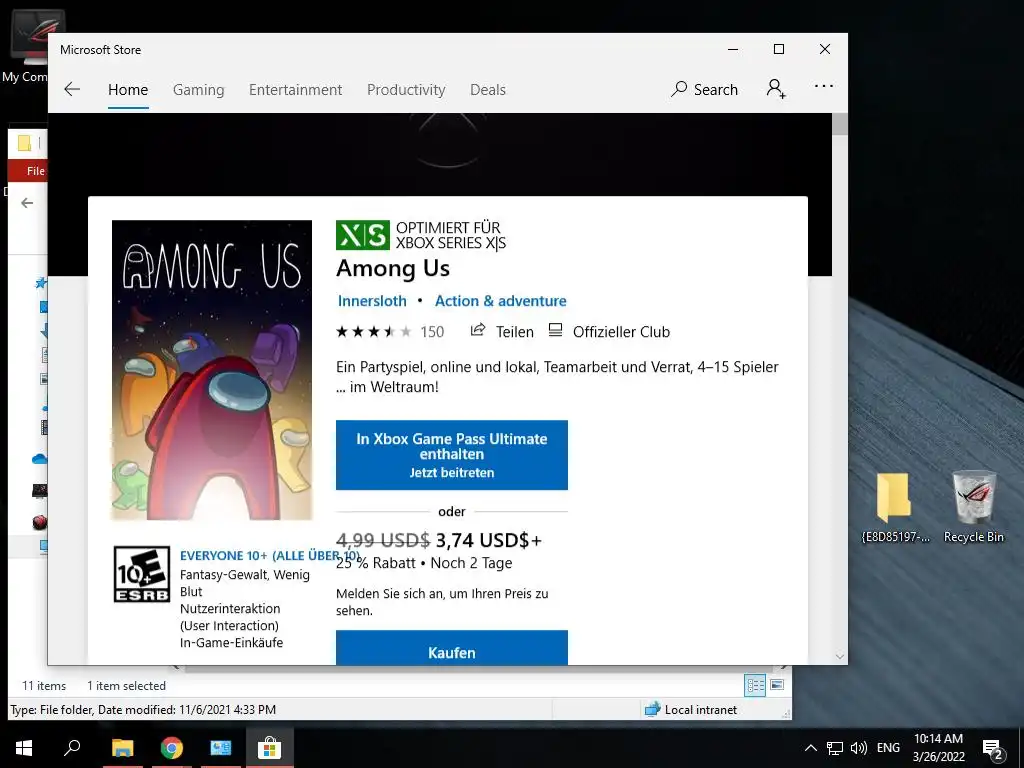Click the back arrow in File Explorer

click(x=27, y=203)
